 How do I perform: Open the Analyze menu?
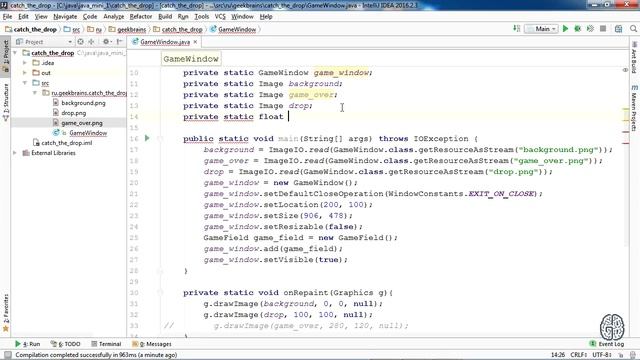[x=113, y=16]
